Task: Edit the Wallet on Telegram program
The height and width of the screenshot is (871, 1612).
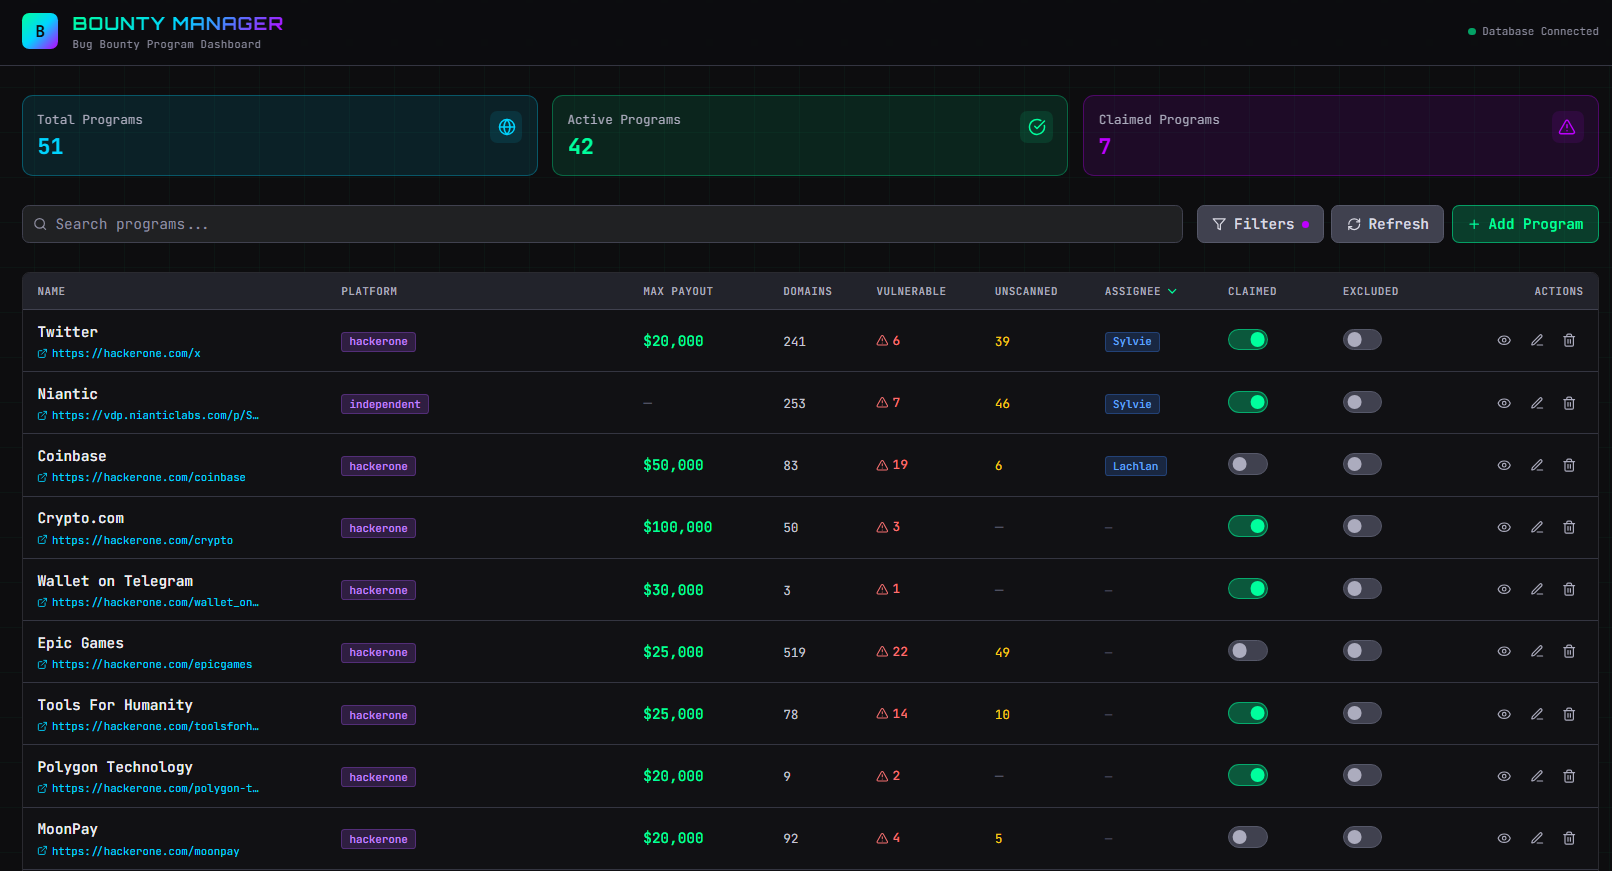Action: point(1537,589)
